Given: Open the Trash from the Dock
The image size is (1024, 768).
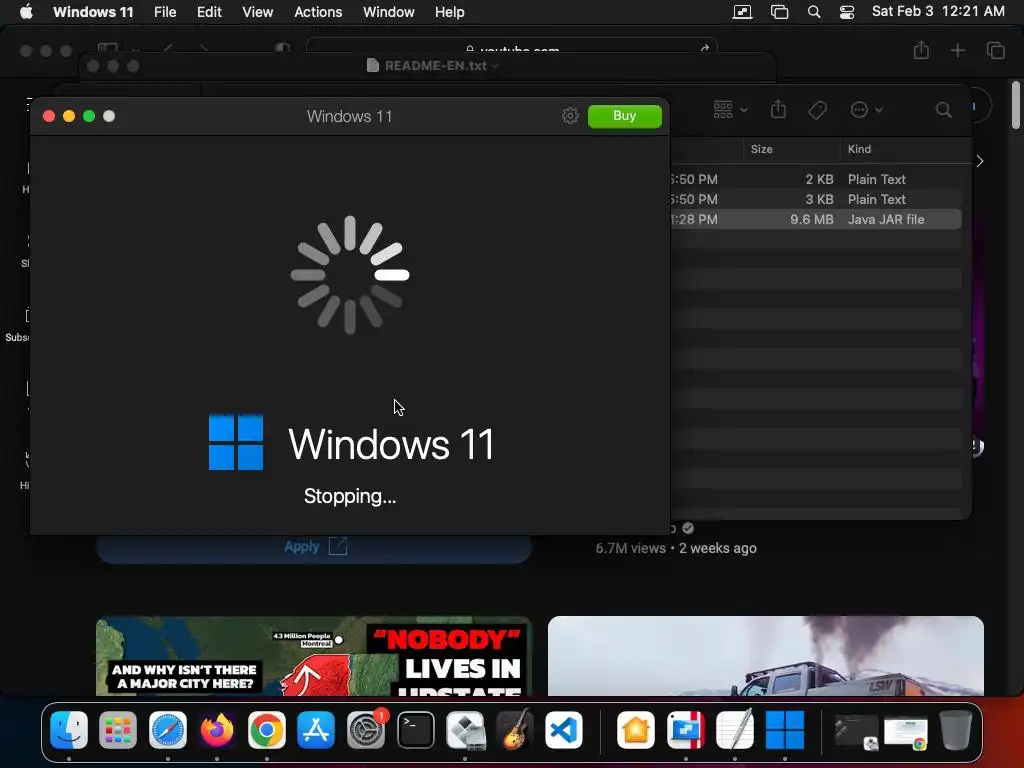Looking at the screenshot, I should (955, 729).
